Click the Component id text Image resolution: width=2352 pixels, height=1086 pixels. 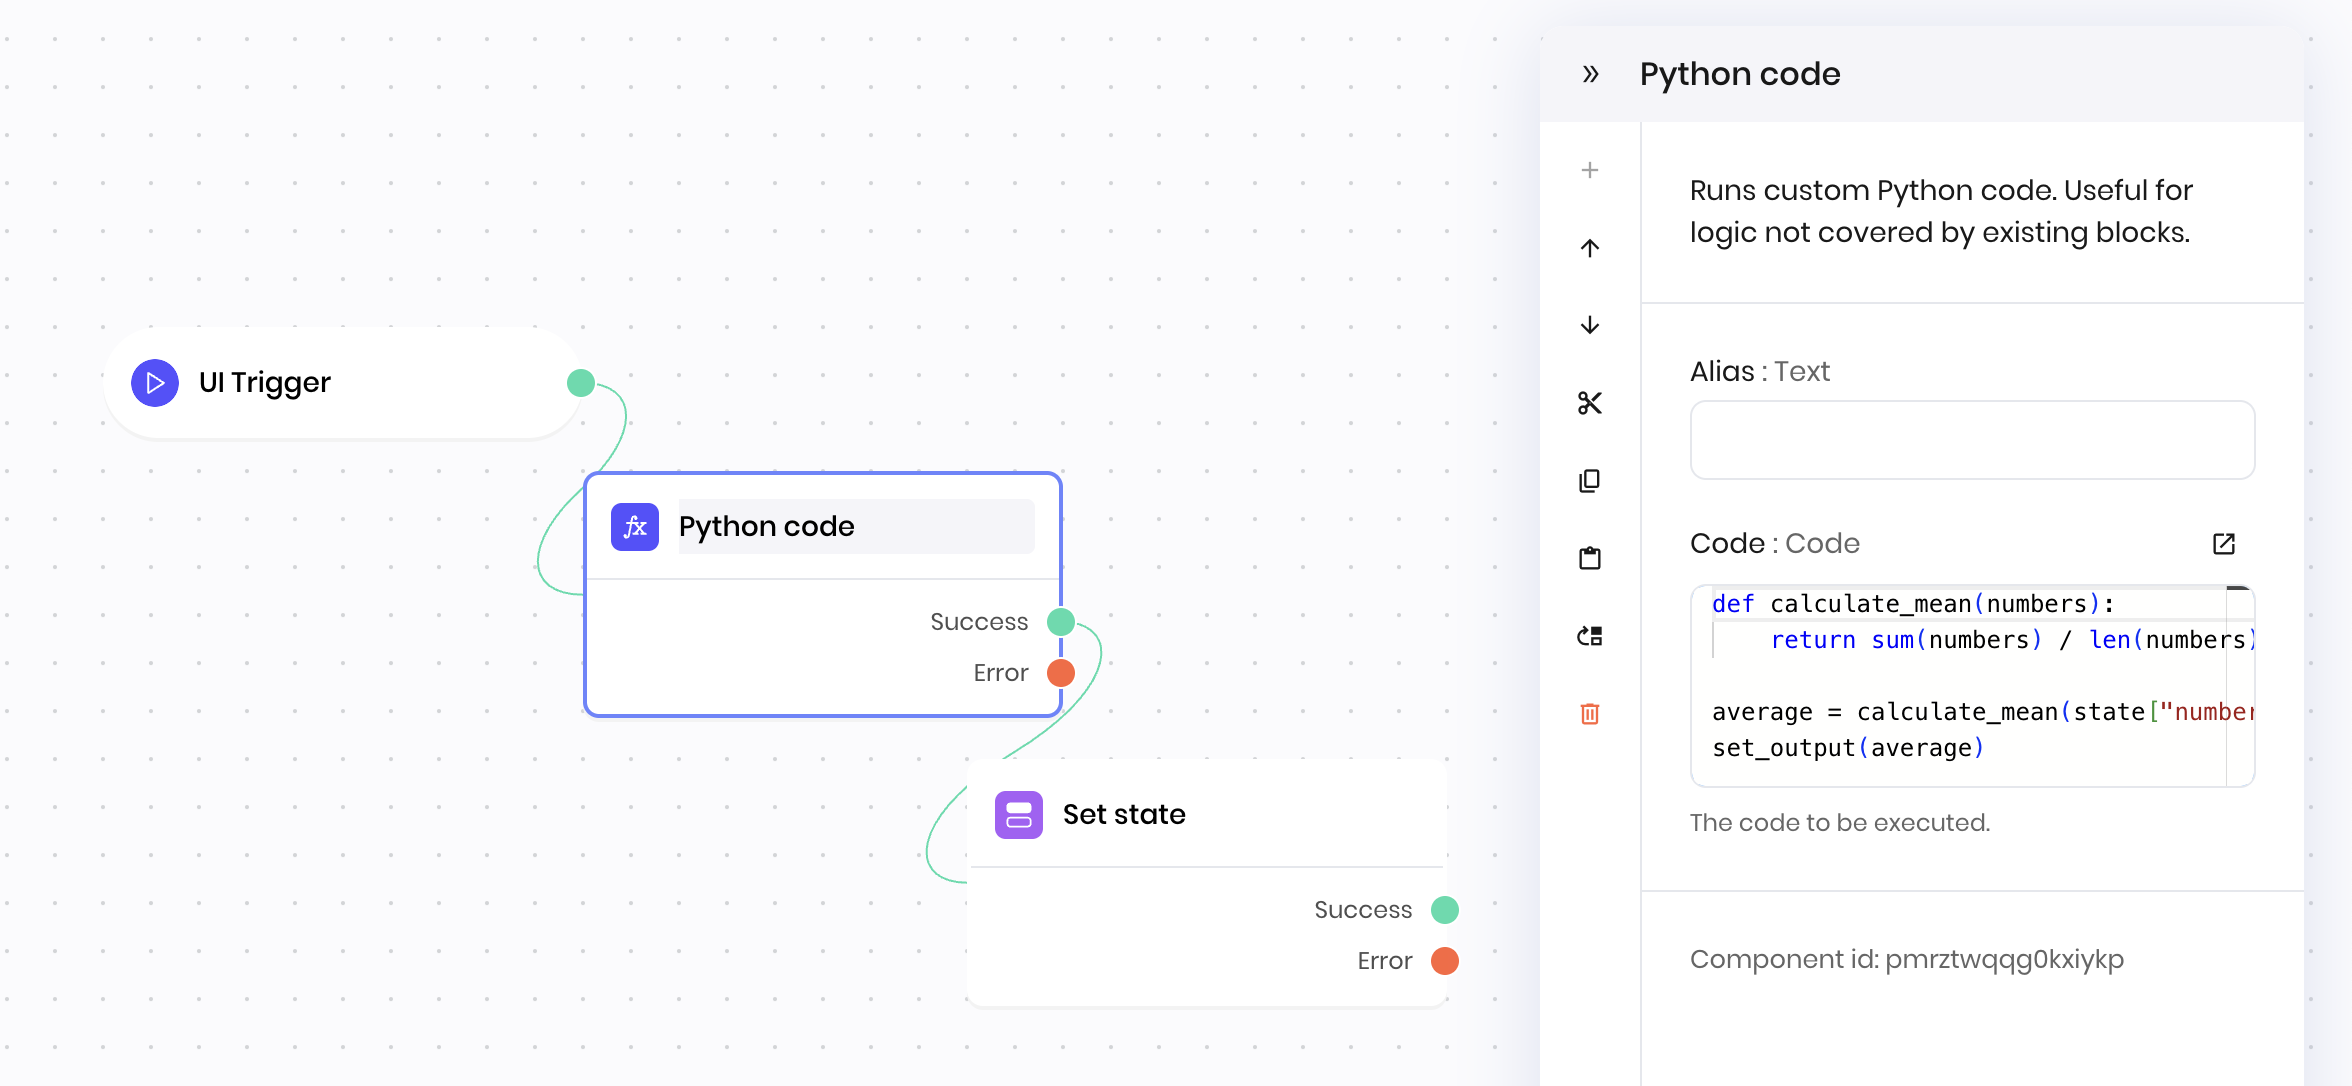pyautogui.click(x=1907, y=960)
